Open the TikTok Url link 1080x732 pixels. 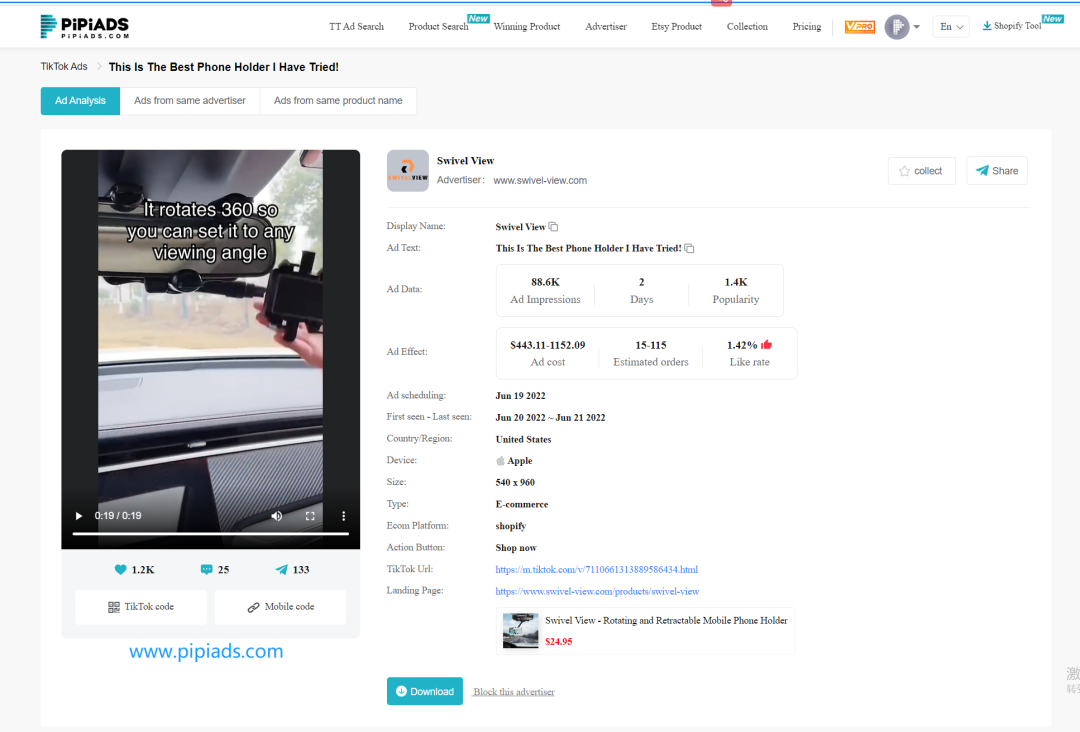(x=596, y=569)
